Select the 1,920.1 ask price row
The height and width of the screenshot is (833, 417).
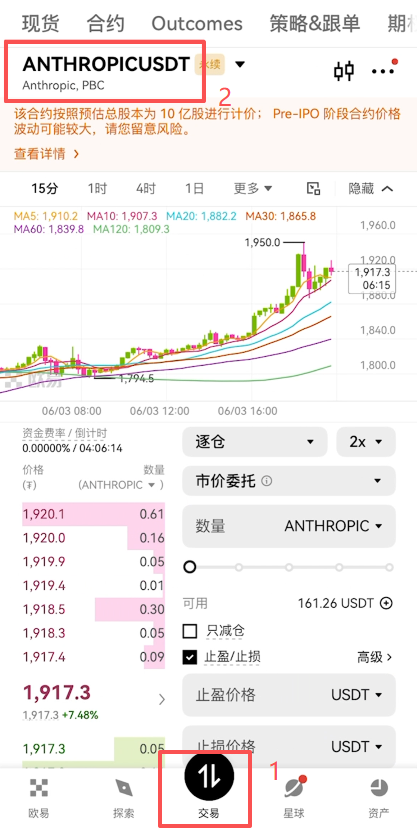tap(93, 514)
